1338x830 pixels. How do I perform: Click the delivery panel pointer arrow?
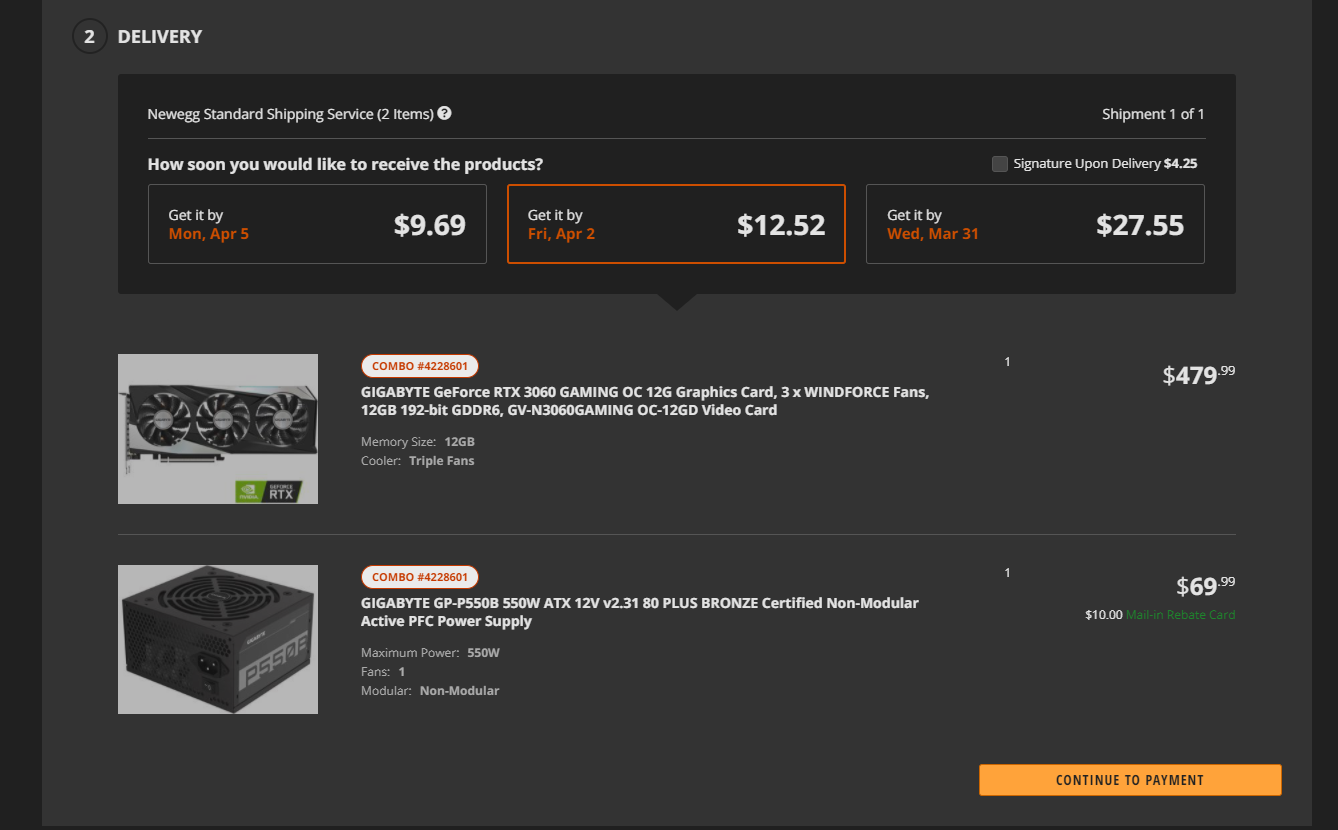pyautogui.click(x=676, y=301)
